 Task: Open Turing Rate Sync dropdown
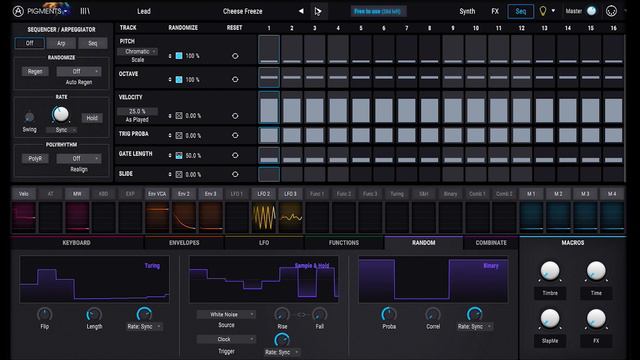pos(144,327)
